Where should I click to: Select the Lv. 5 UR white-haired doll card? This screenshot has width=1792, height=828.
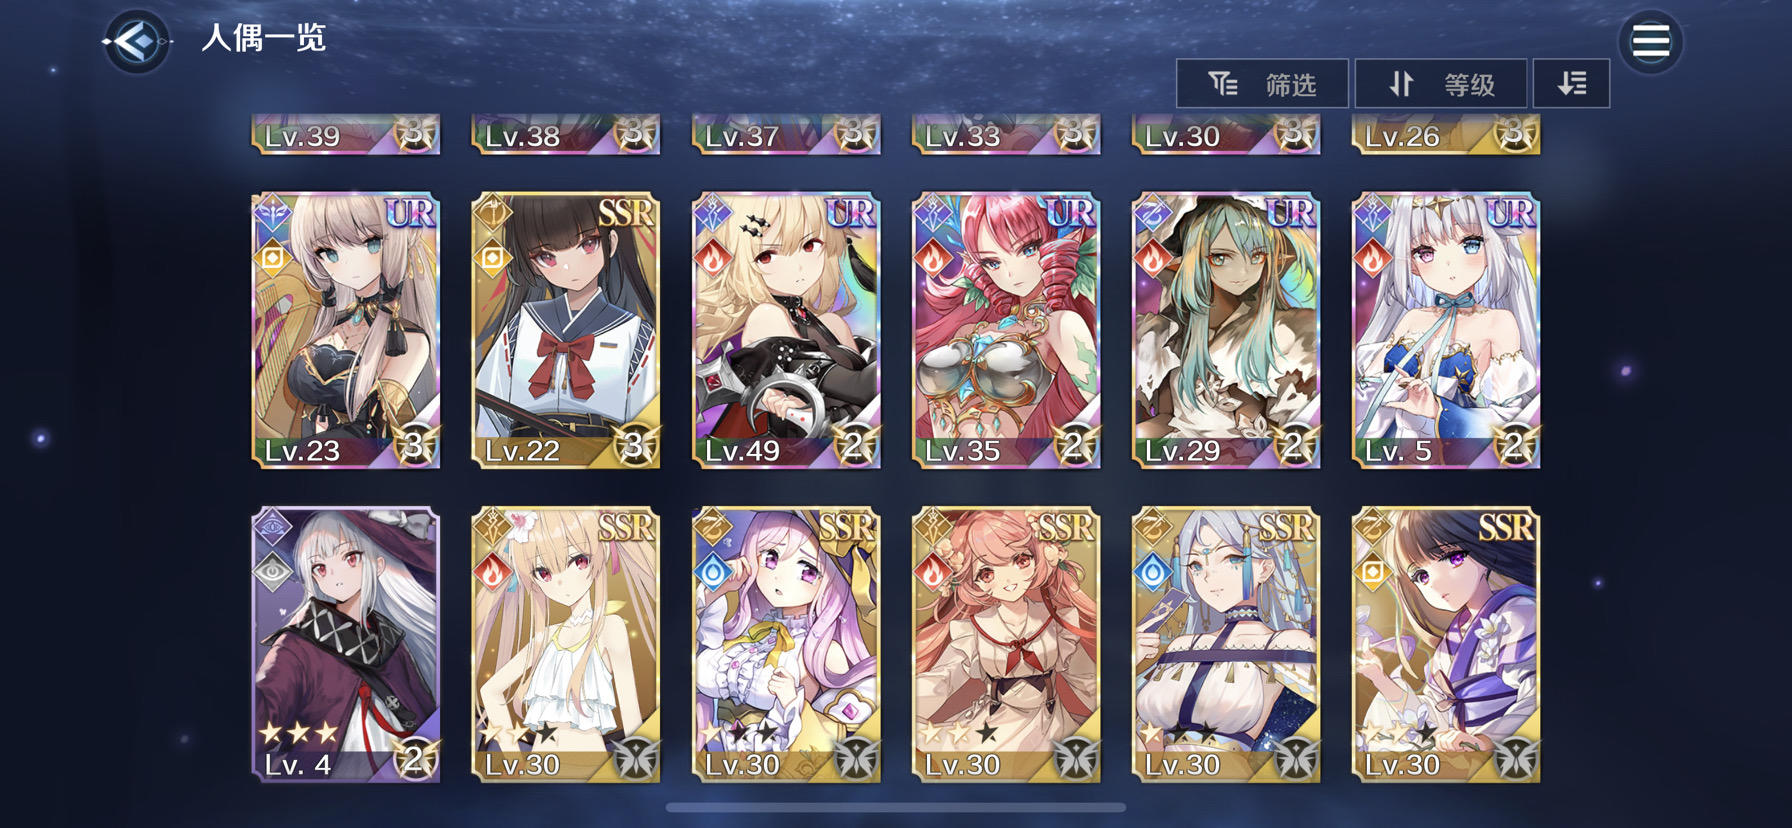1446,331
